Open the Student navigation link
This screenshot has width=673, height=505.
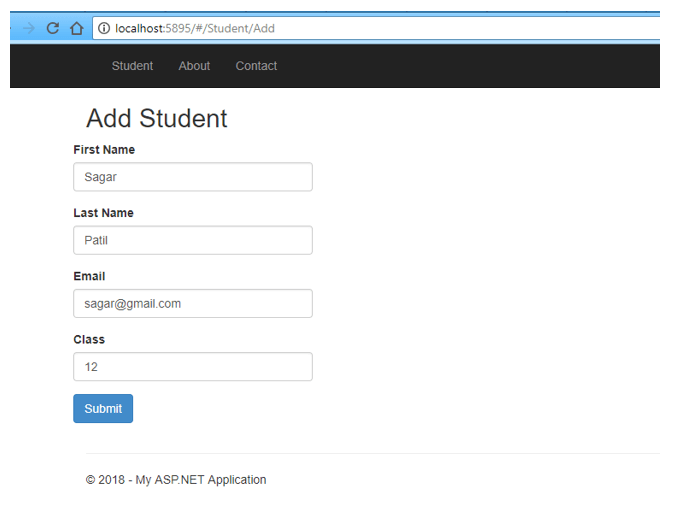tap(132, 66)
